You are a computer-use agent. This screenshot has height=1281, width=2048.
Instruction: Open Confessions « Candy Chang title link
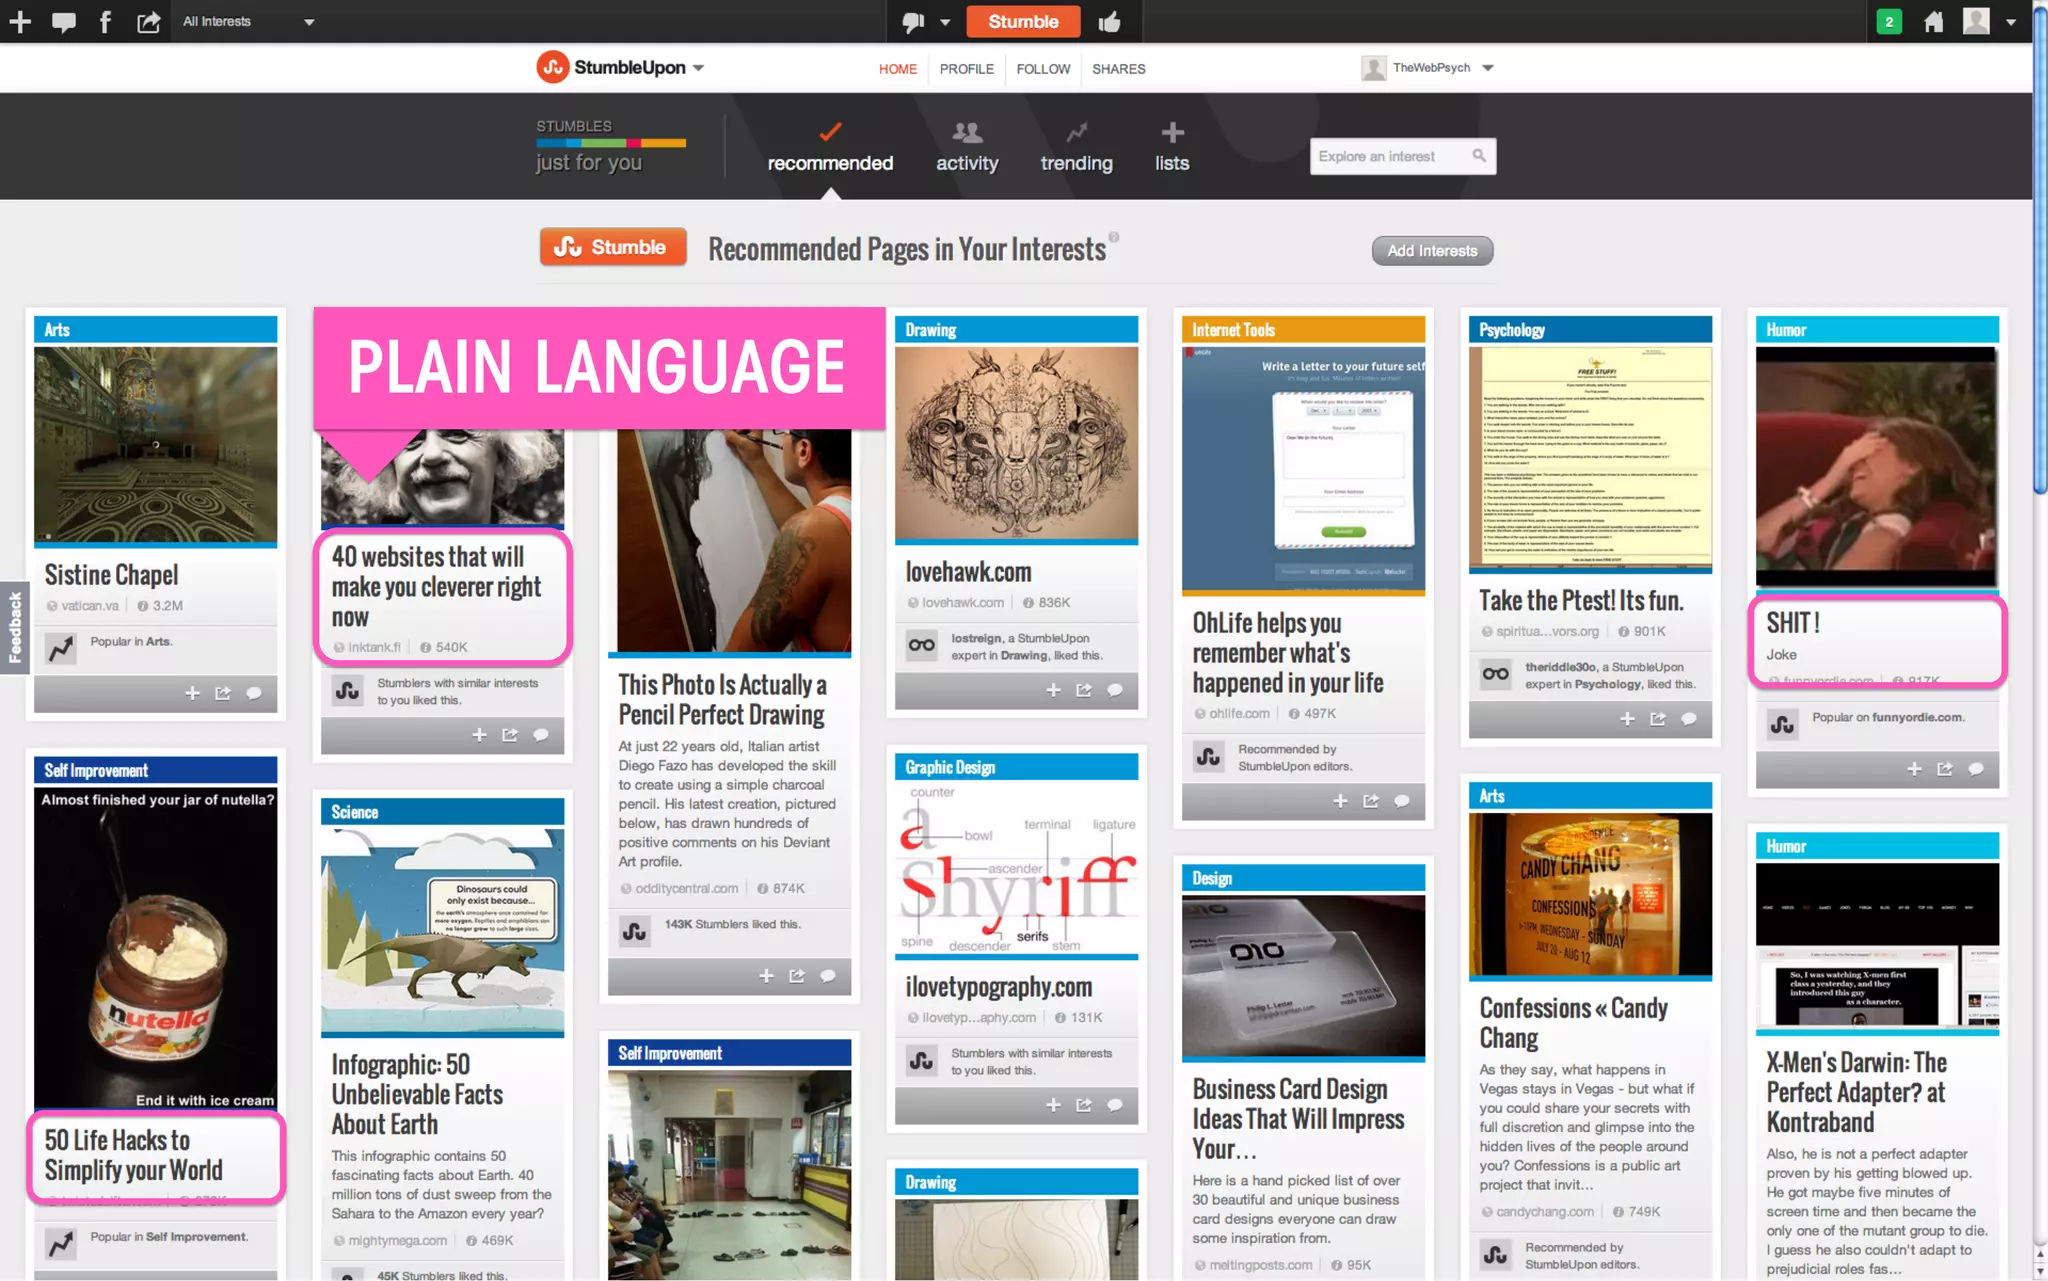click(1573, 1023)
